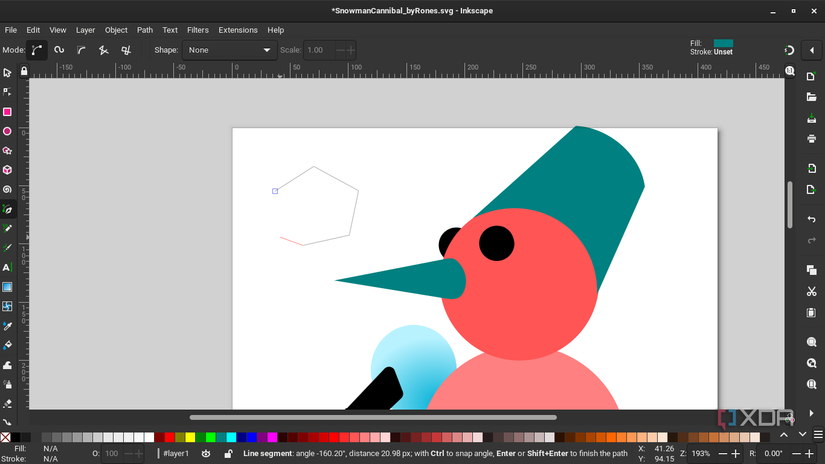Select the Rectangle tool
The height and width of the screenshot is (464, 825).
click(7, 112)
